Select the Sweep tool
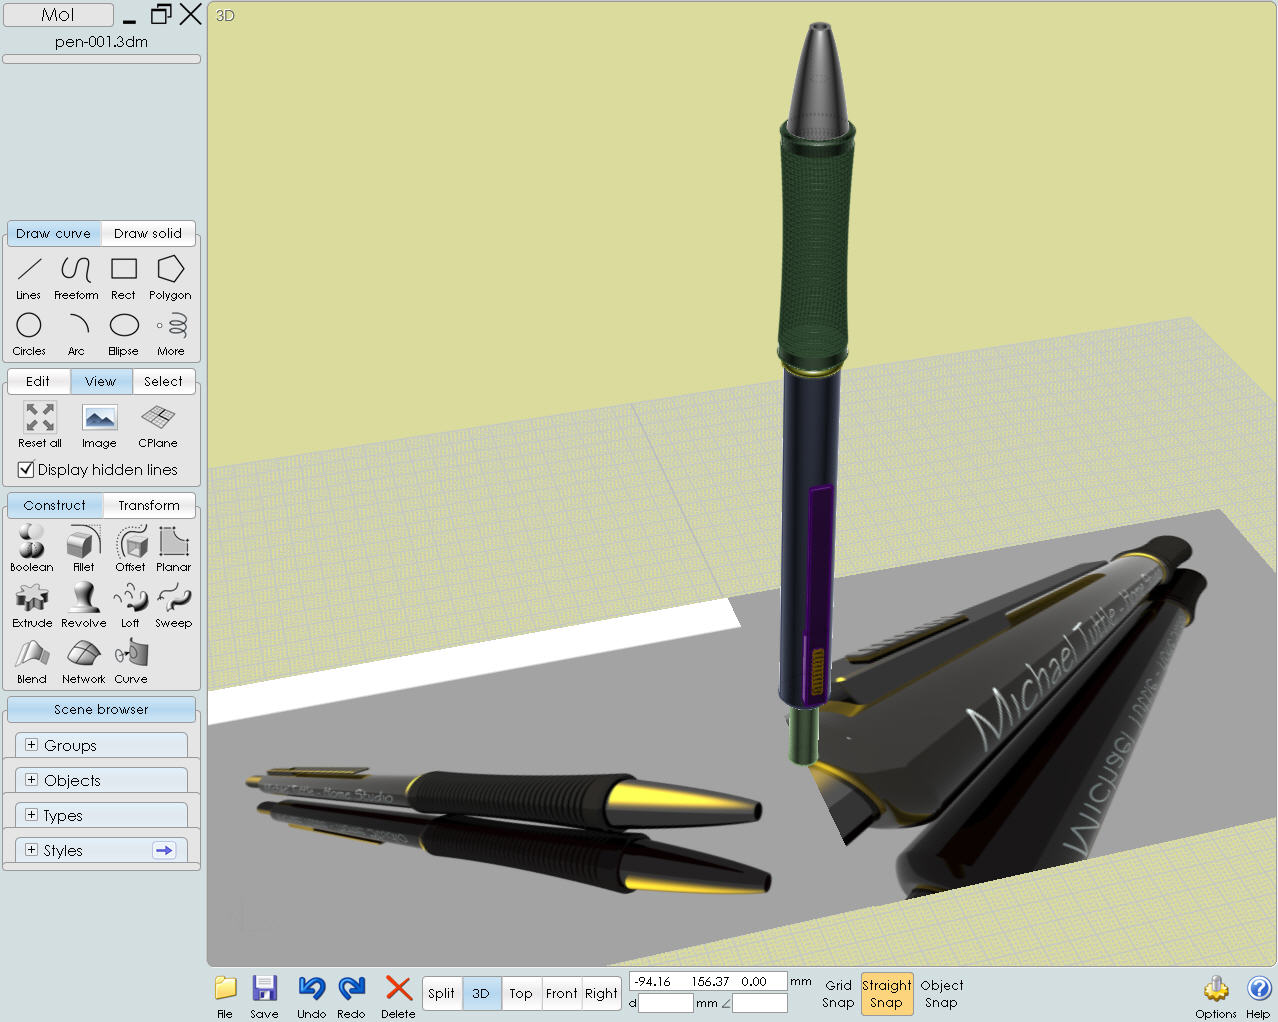1278x1022 pixels. (174, 604)
